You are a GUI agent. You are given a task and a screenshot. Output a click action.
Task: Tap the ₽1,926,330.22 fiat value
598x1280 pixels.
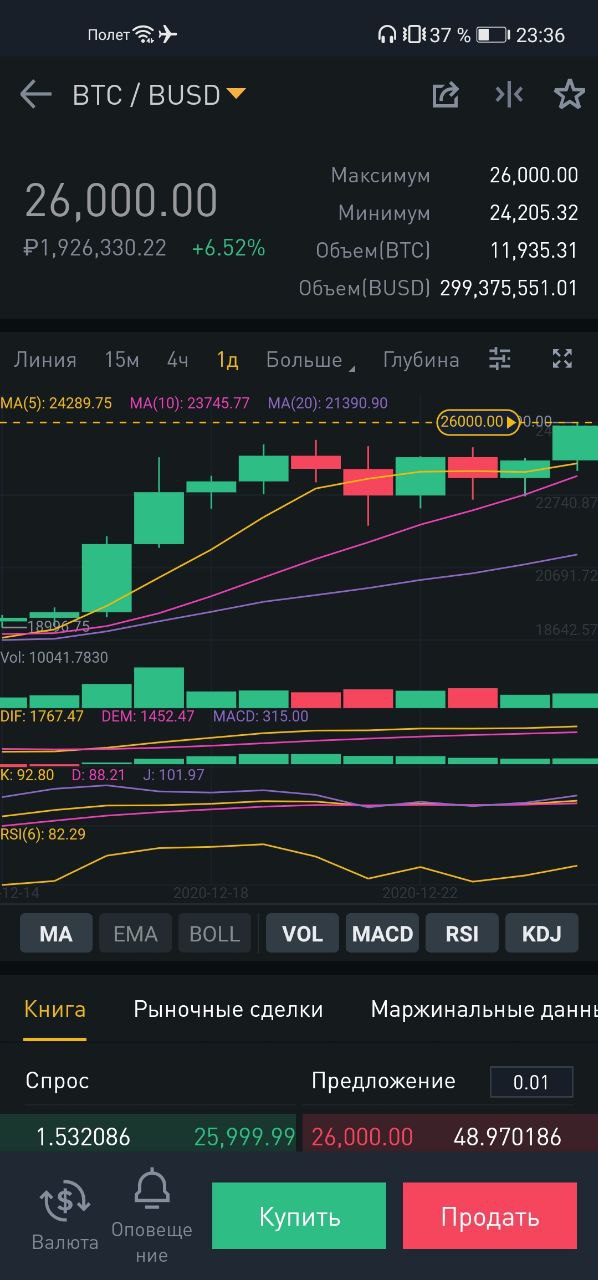pos(95,248)
